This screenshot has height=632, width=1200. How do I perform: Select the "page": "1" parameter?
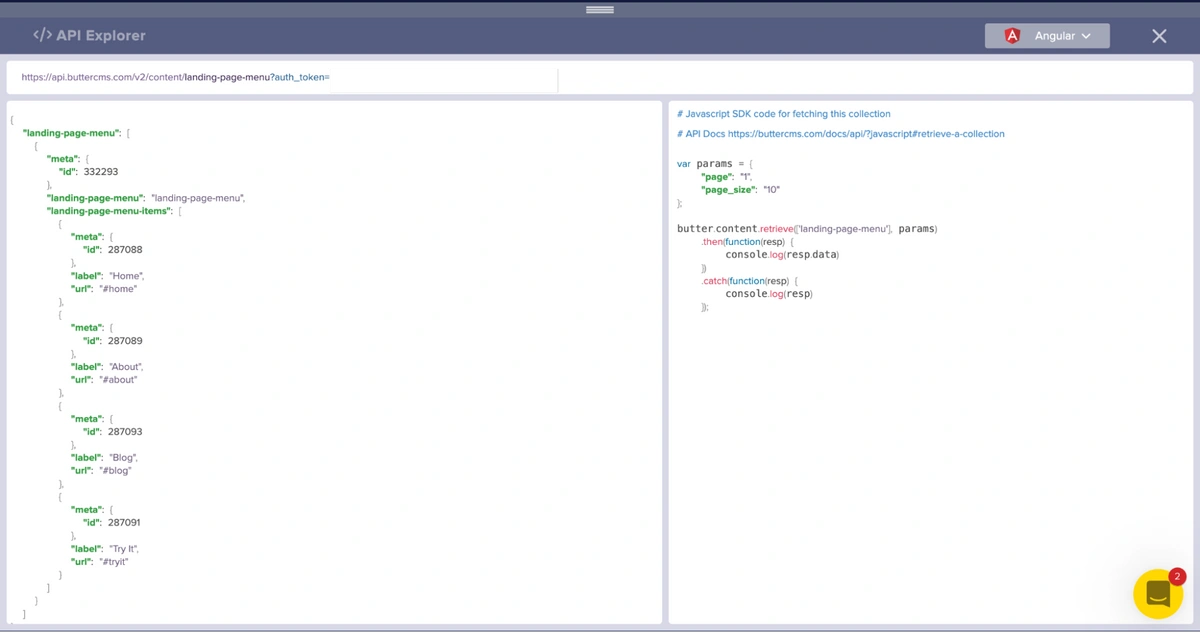point(727,177)
